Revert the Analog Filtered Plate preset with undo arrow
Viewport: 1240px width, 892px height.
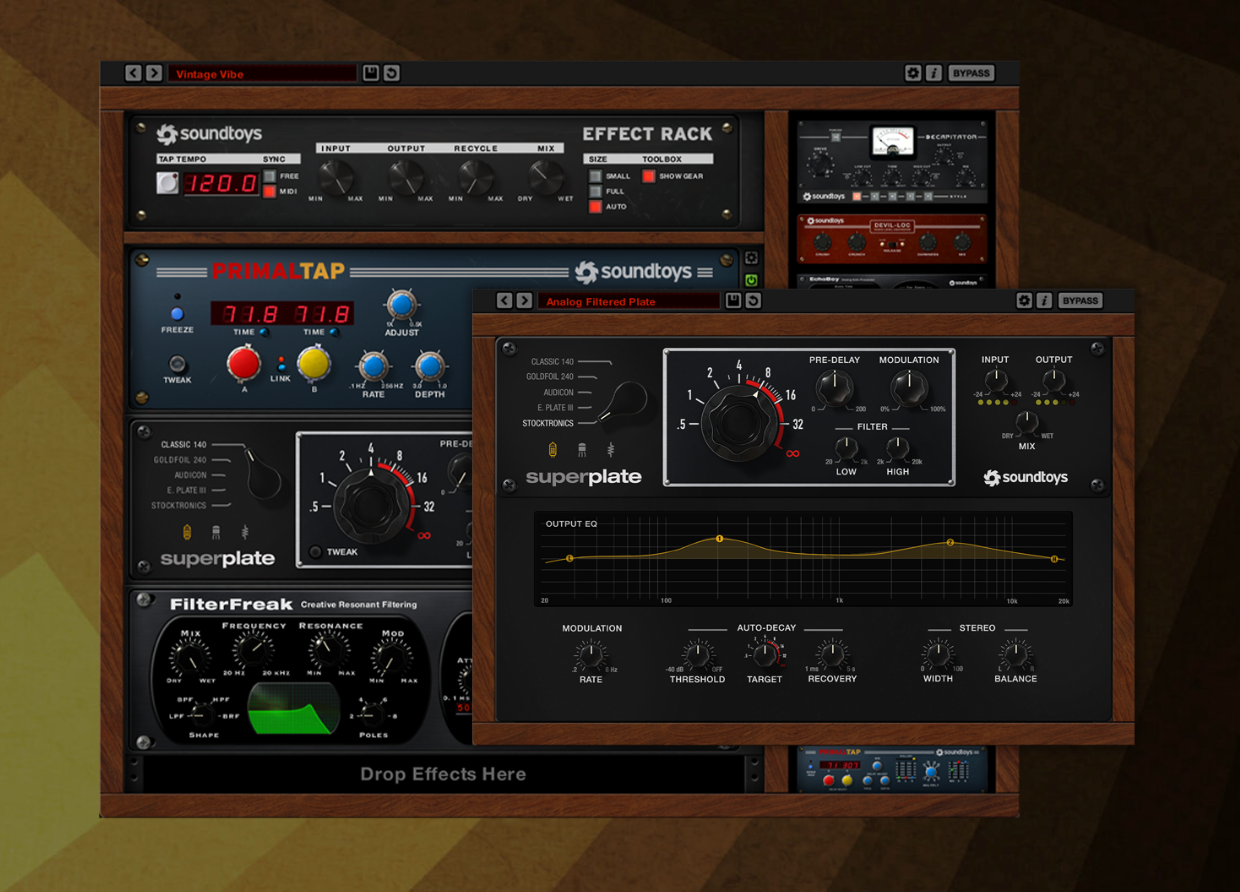[x=754, y=300]
